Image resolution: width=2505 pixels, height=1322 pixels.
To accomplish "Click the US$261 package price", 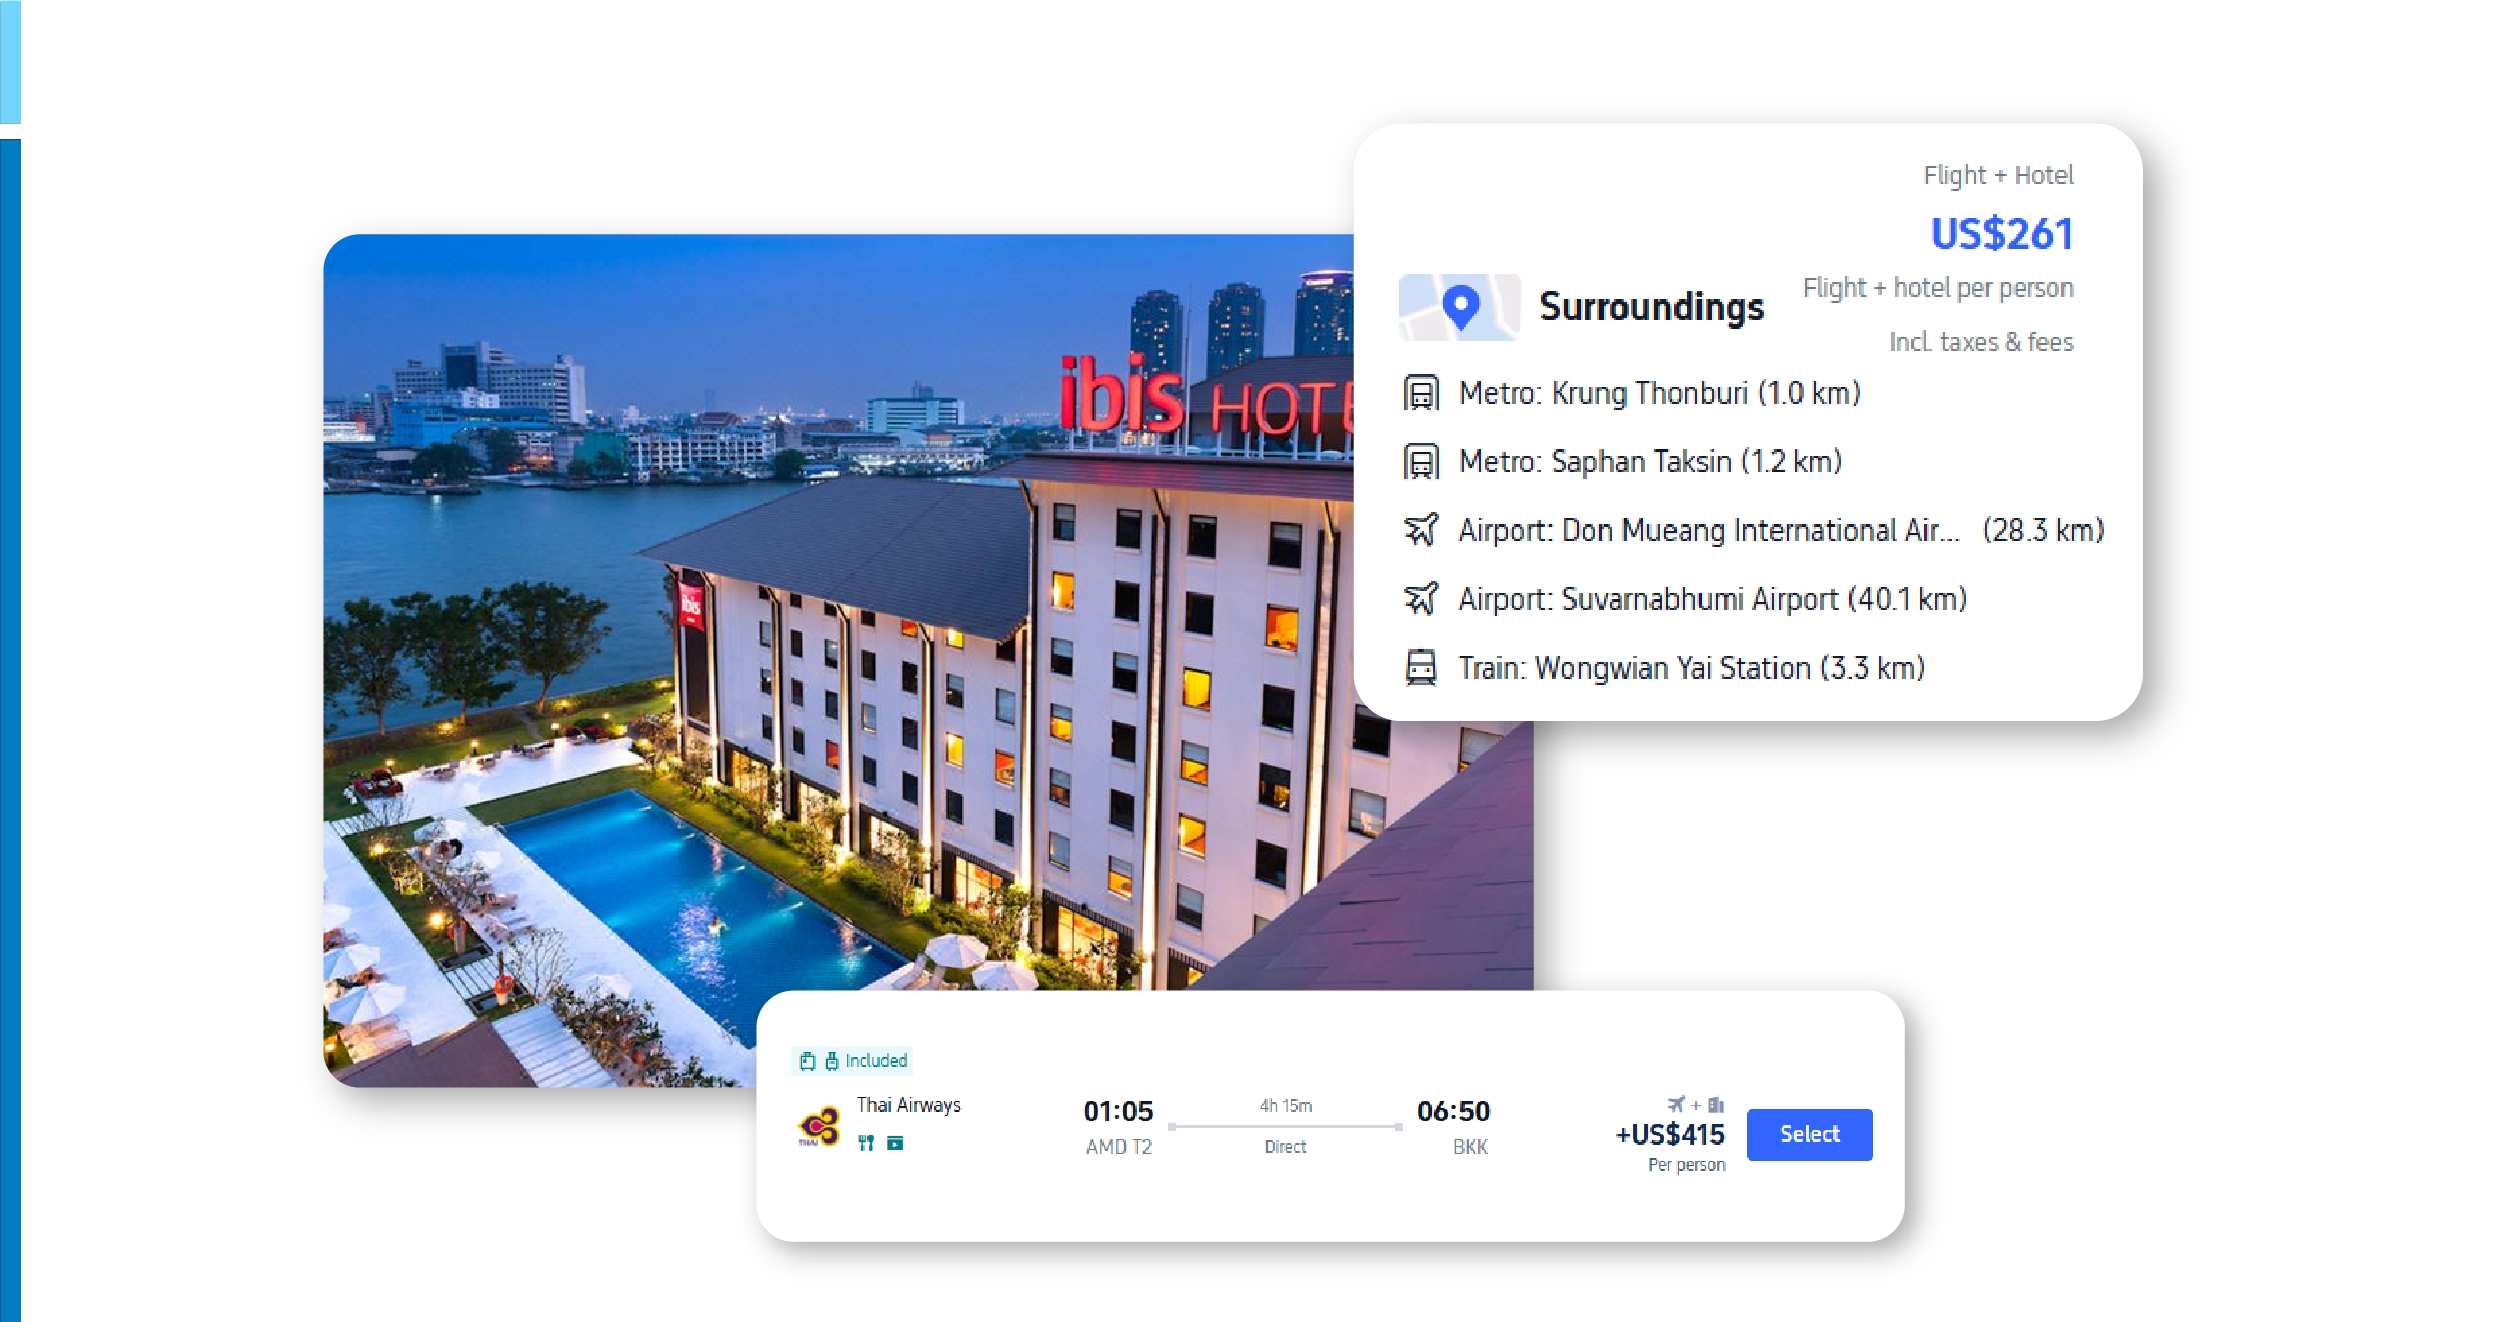I will click(x=2001, y=234).
